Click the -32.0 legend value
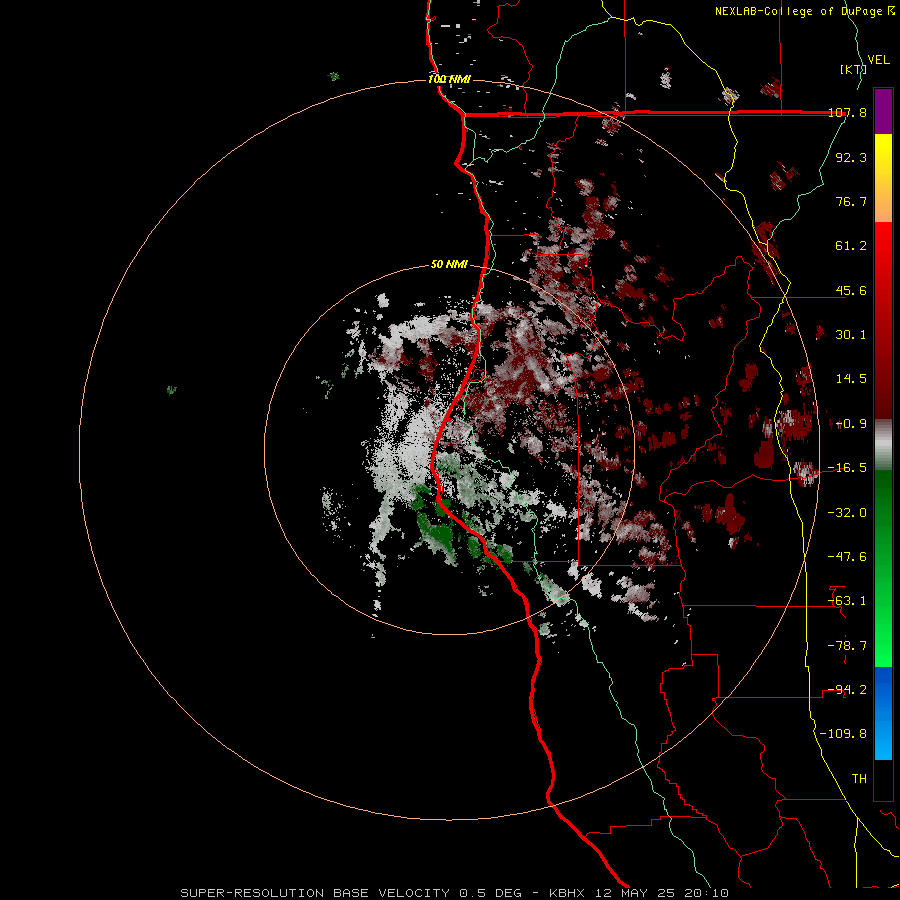 pos(847,512)
